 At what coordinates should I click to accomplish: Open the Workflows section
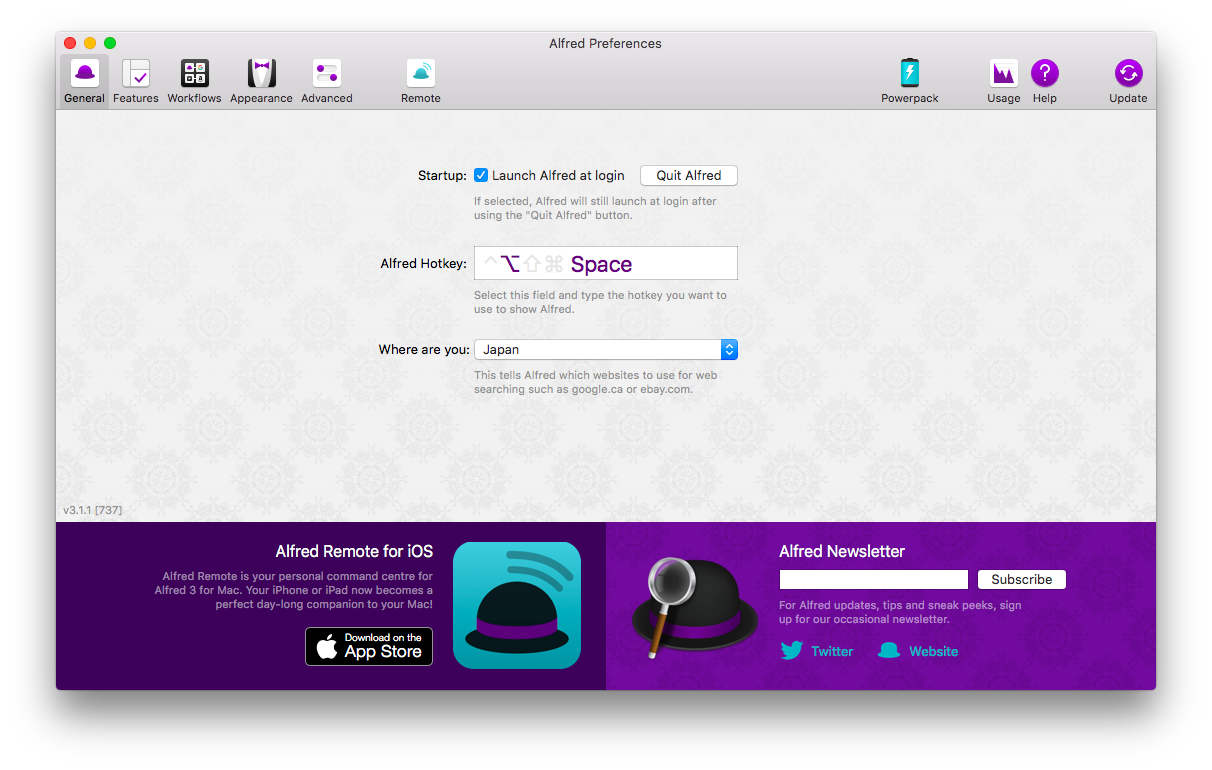[x=194, y=80]
